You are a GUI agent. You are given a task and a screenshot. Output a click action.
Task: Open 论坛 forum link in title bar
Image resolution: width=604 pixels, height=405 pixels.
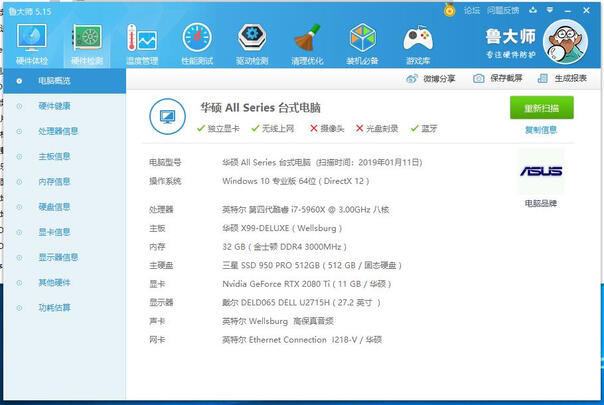(471, 10)
